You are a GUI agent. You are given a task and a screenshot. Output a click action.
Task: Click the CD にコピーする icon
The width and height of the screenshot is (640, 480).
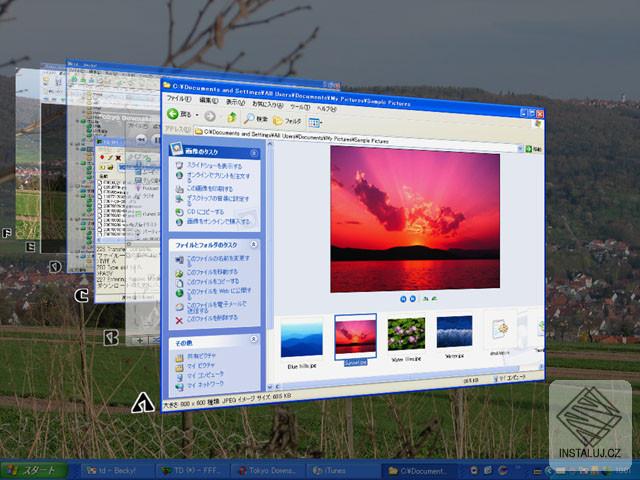[179, 212]
